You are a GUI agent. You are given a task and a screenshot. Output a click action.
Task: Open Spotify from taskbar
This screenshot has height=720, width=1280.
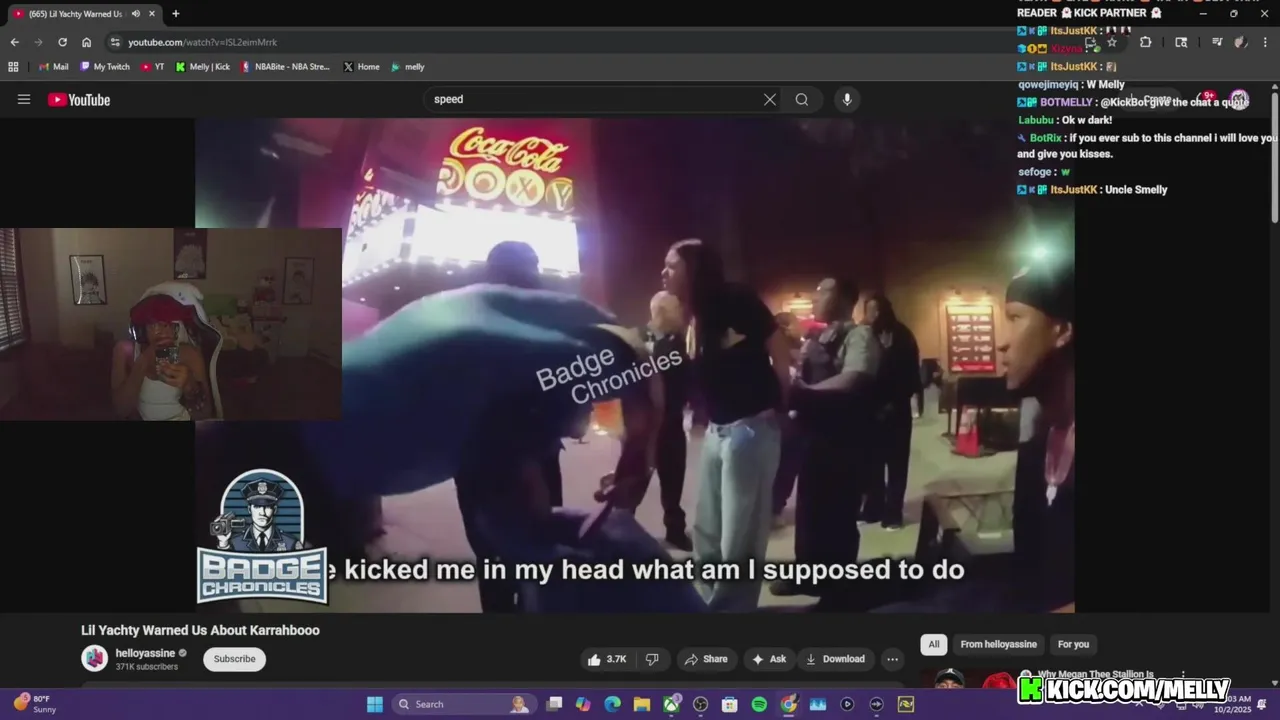point(759,704)
